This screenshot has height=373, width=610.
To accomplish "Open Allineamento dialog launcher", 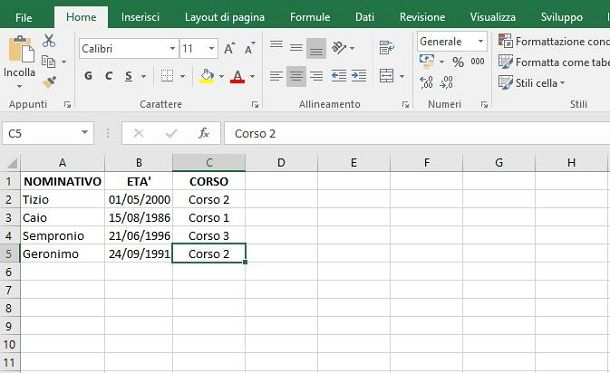I will tap(405, 104).
